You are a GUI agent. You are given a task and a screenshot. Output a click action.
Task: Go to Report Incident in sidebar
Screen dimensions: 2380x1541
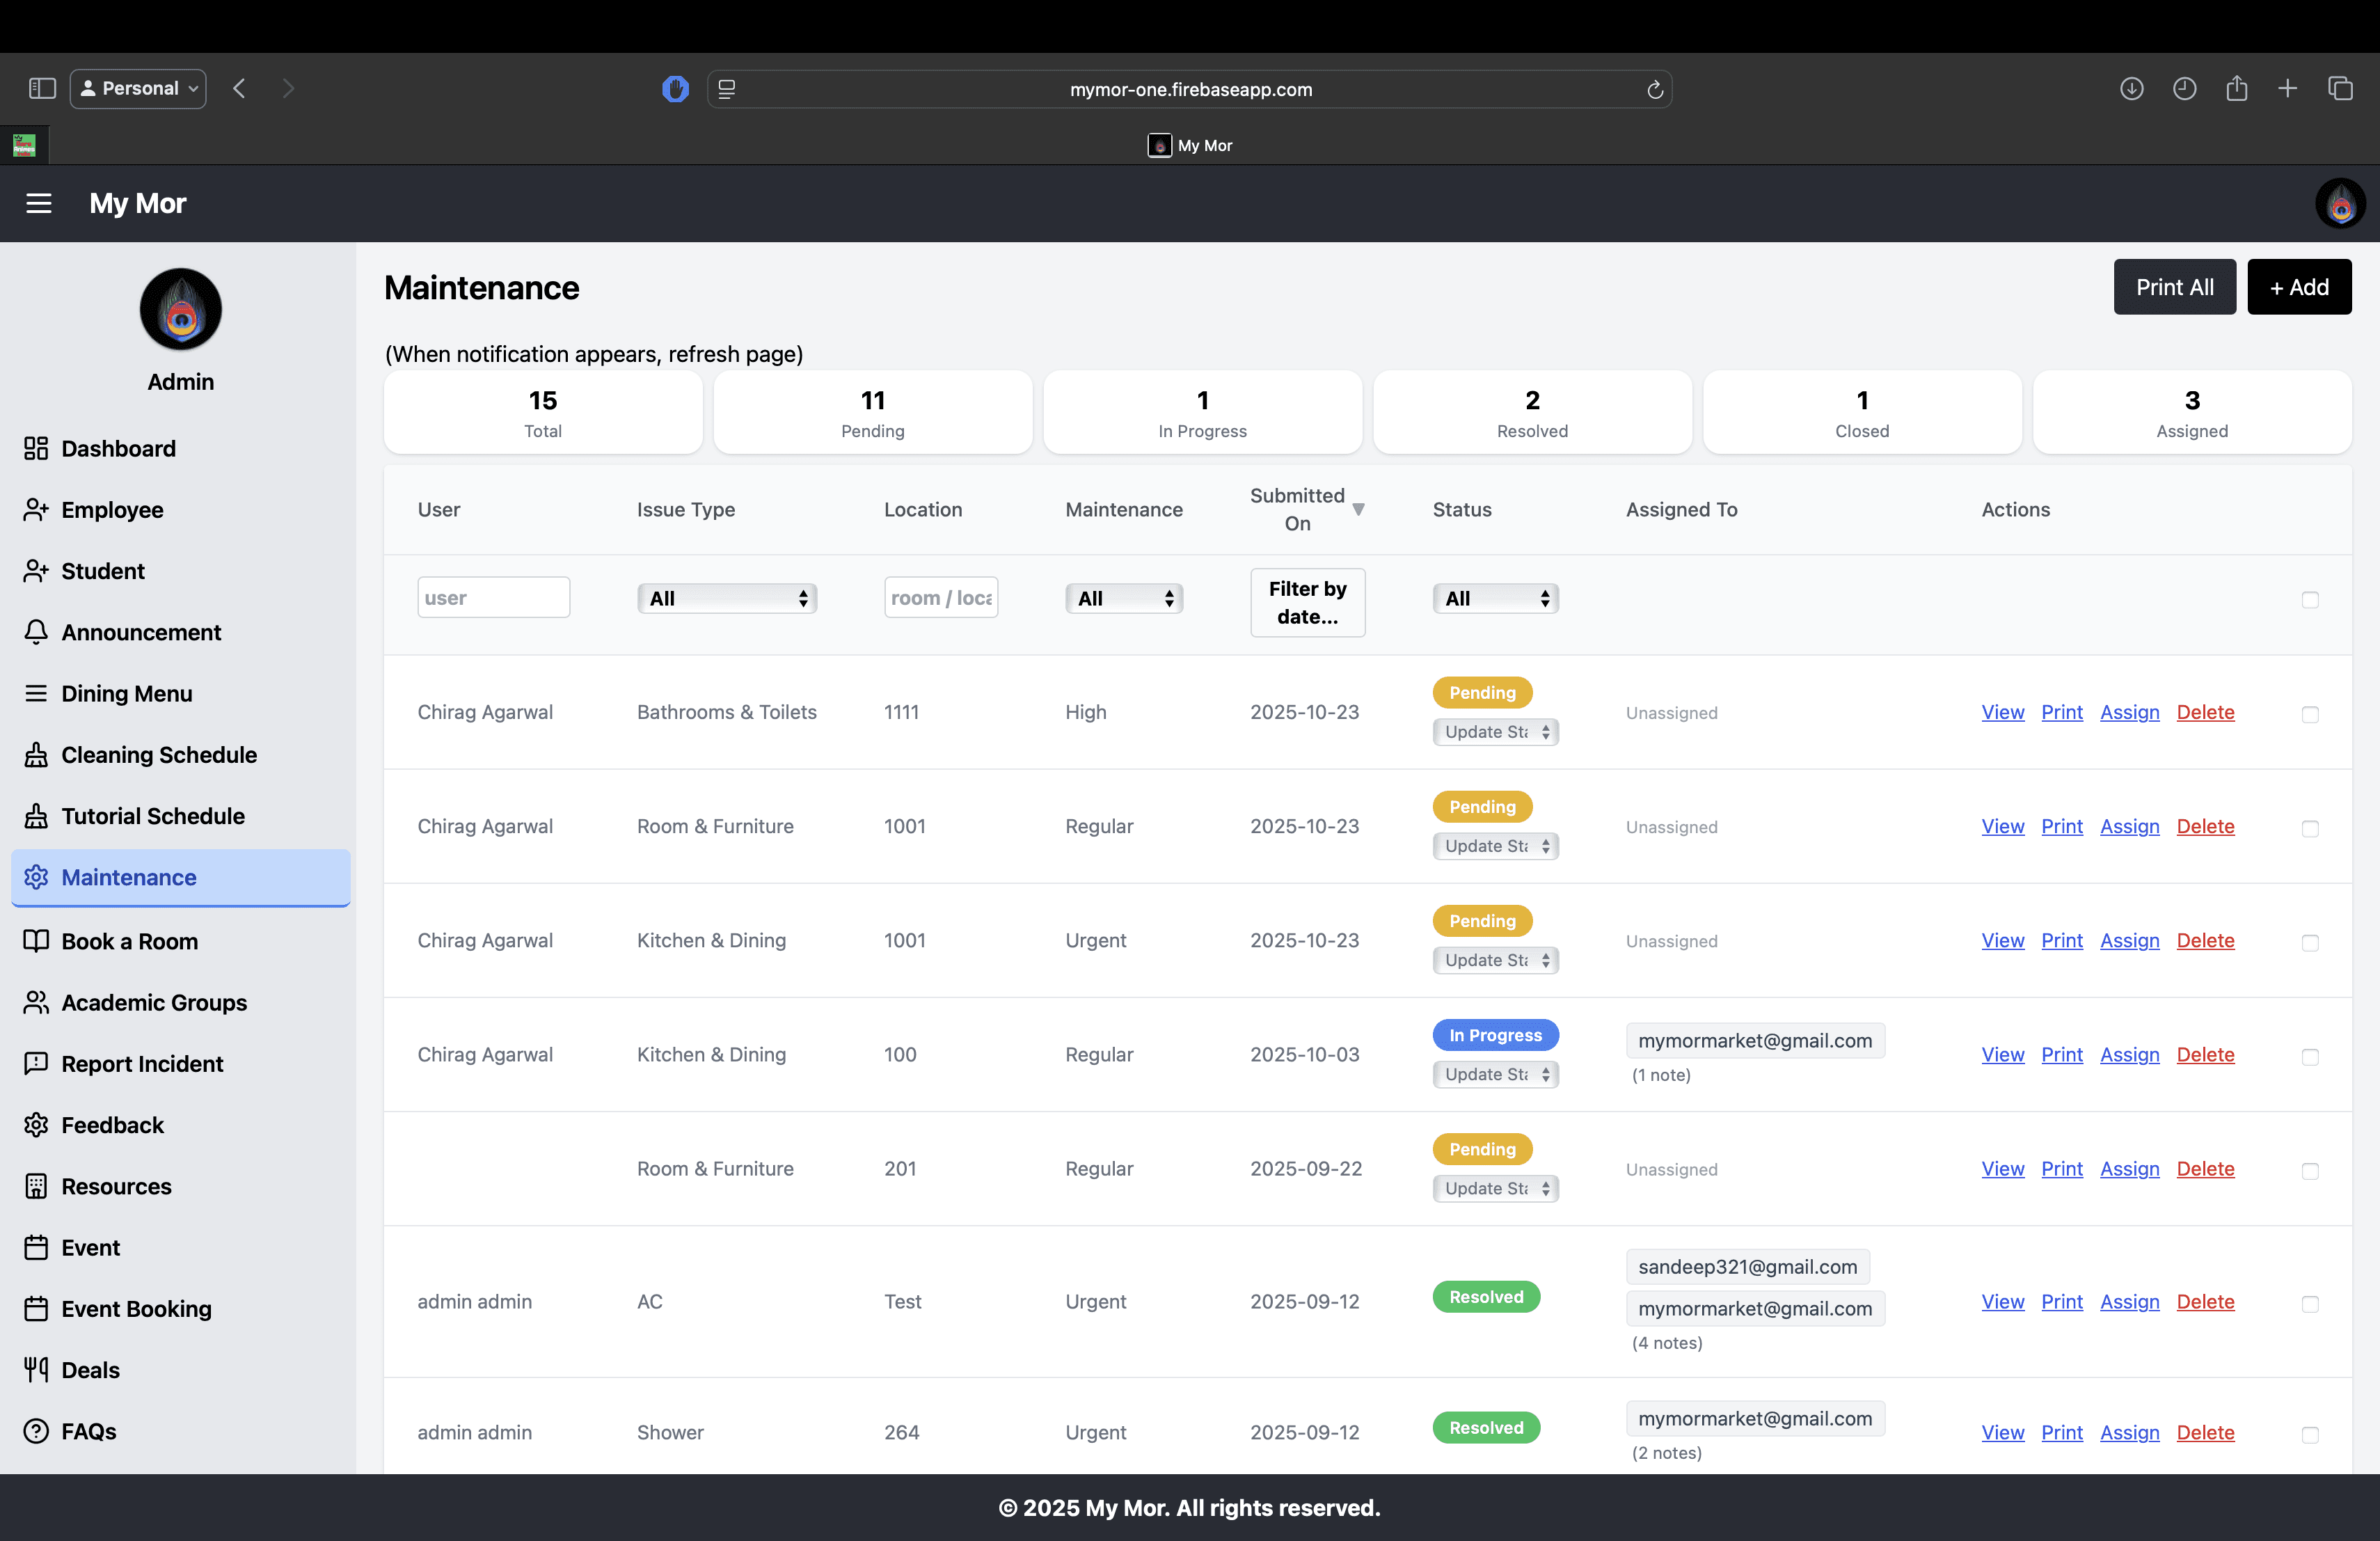[142, 1063]
